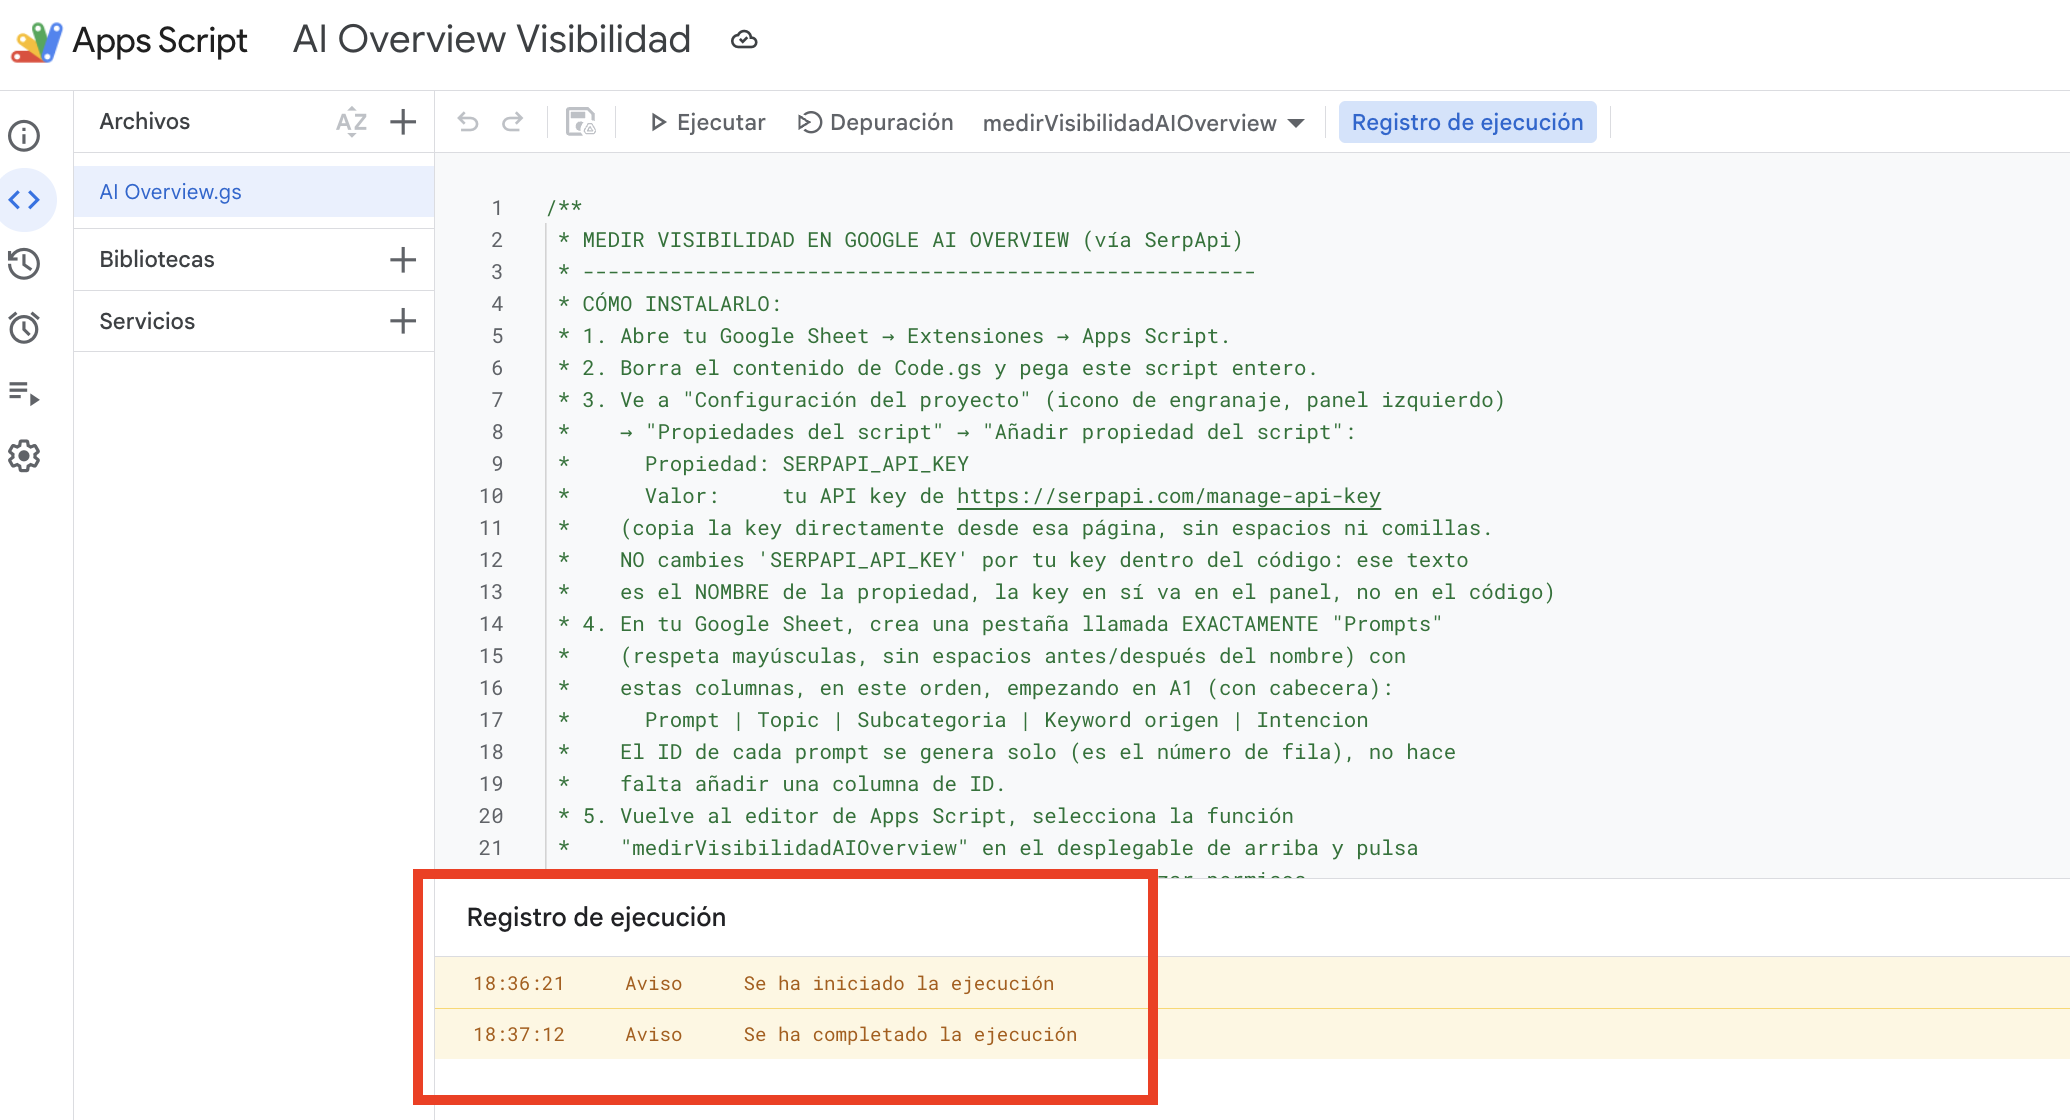The image size is (2070, 1120).
Task: Open the serpapi.com manage-api-key link
Action: (x=1168, y=496)
